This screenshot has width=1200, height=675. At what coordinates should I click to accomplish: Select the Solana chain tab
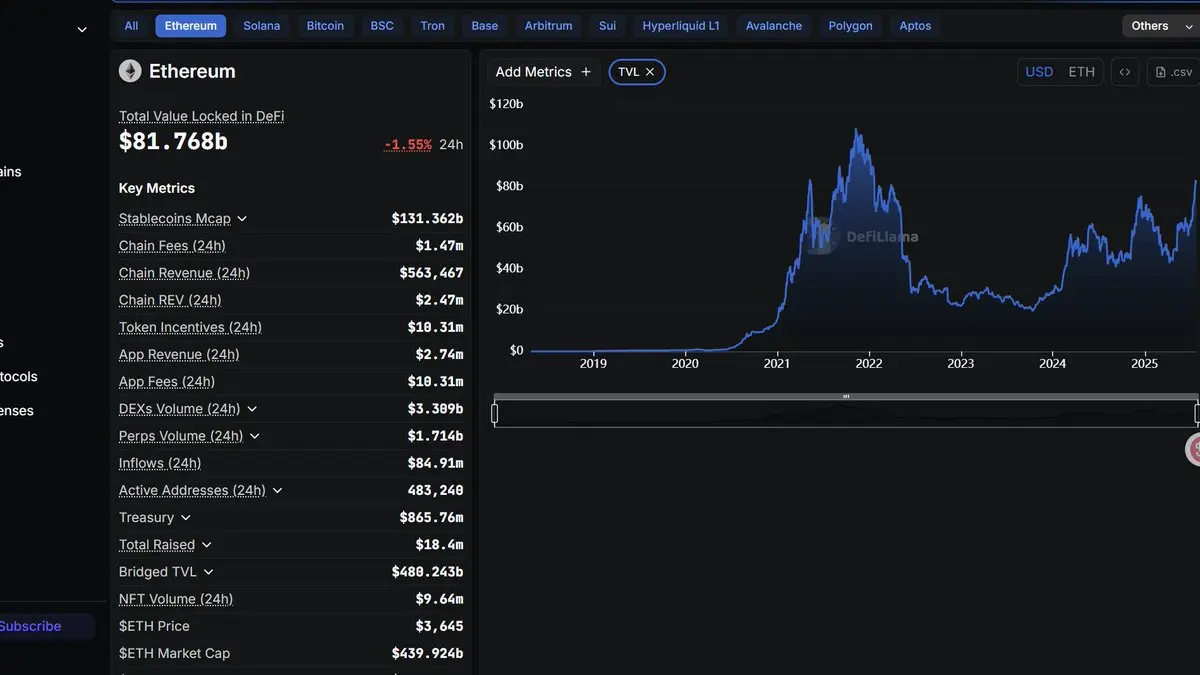pos(262,26)
